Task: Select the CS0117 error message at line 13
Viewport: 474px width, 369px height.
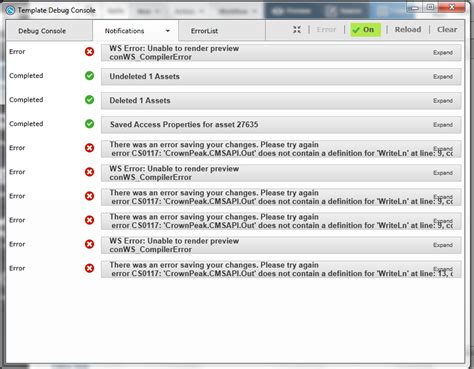Action: (x=281, y=269)
